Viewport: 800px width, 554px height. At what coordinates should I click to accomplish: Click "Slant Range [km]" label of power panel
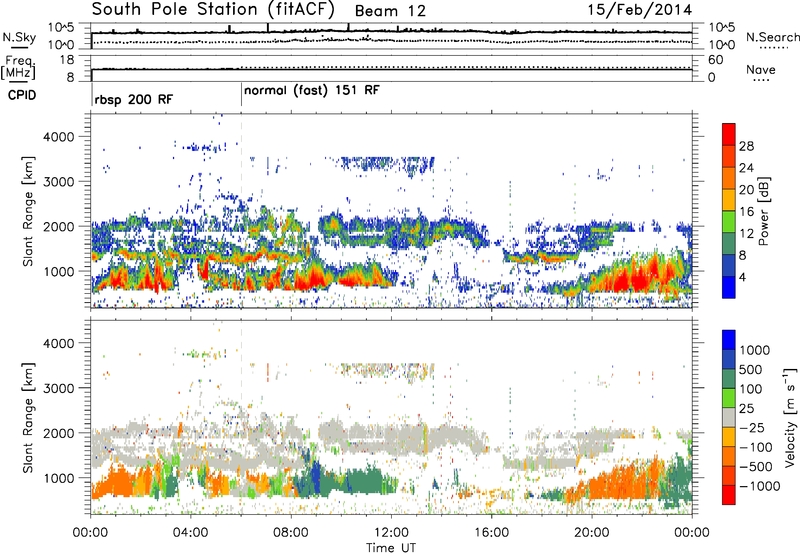(28, 211)
